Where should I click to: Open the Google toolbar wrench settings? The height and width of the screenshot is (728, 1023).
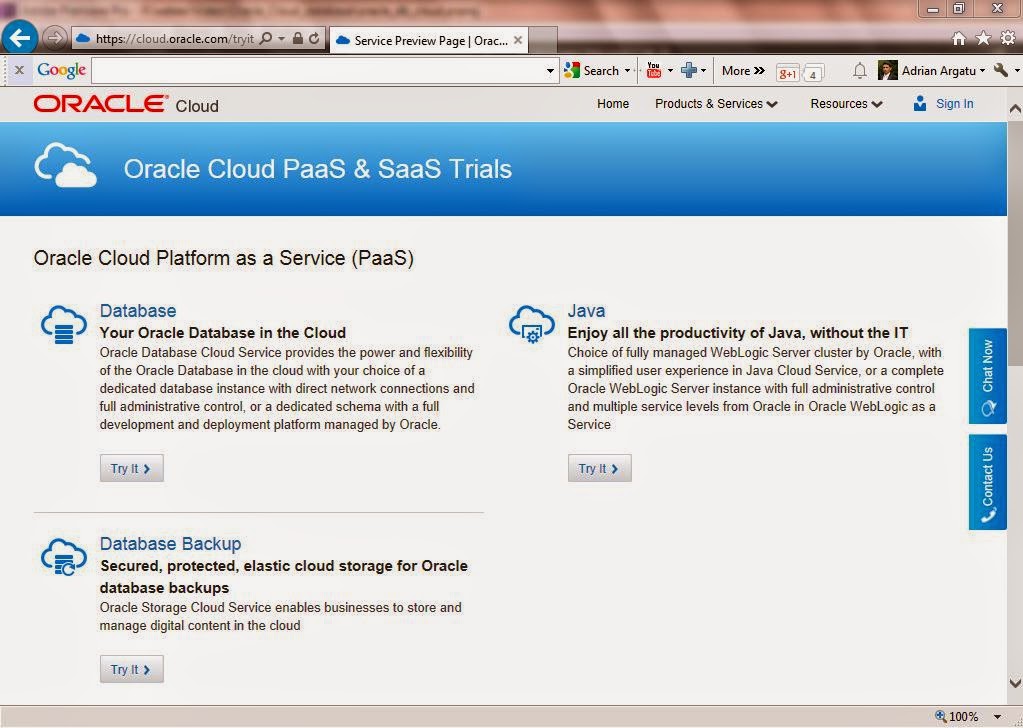click(x=1001, y=70)
